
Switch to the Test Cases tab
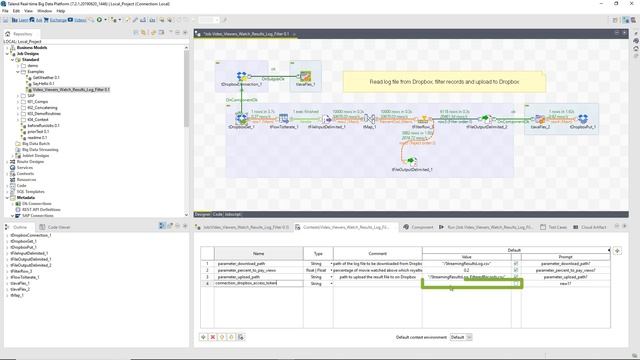click(553, 227)
